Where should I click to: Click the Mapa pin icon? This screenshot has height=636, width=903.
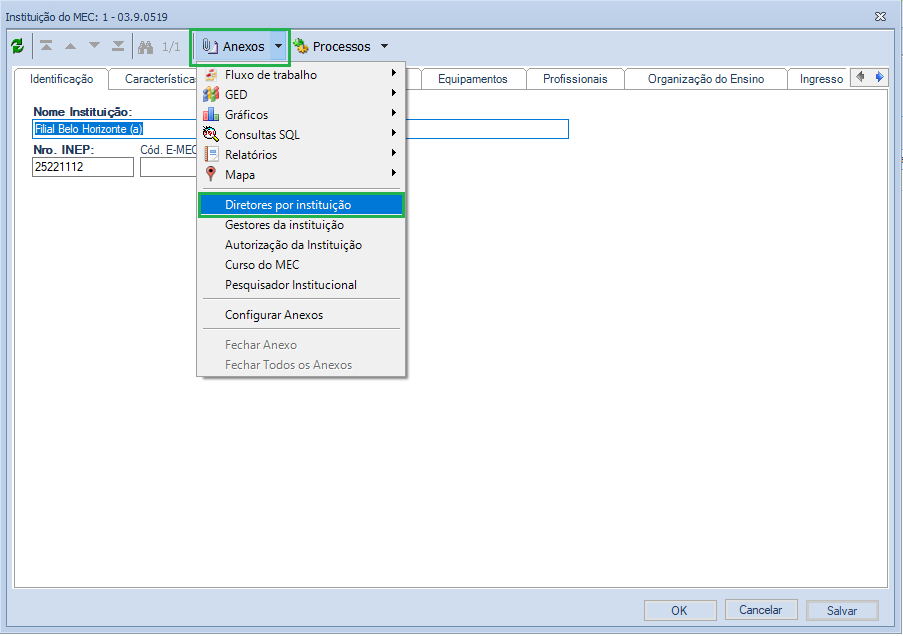[x=211, y=174]
